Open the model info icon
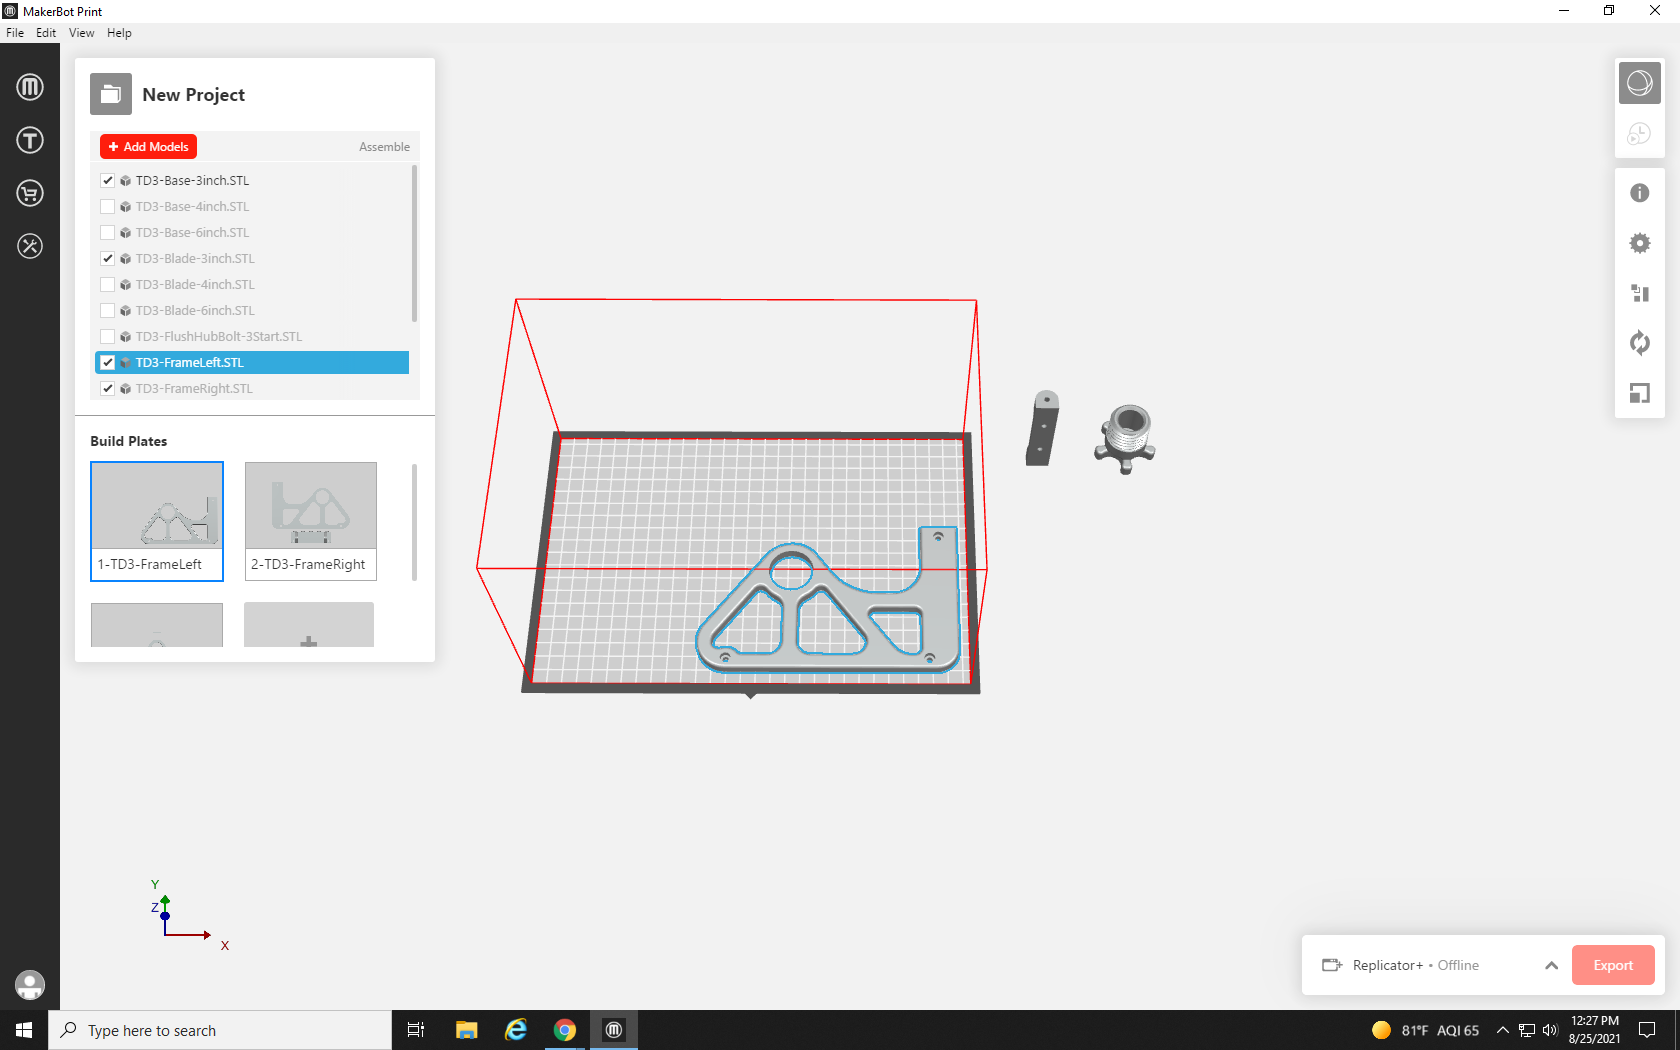Image resolution: width=1680 pixels, height=1050 pixels. [1640, 193]
